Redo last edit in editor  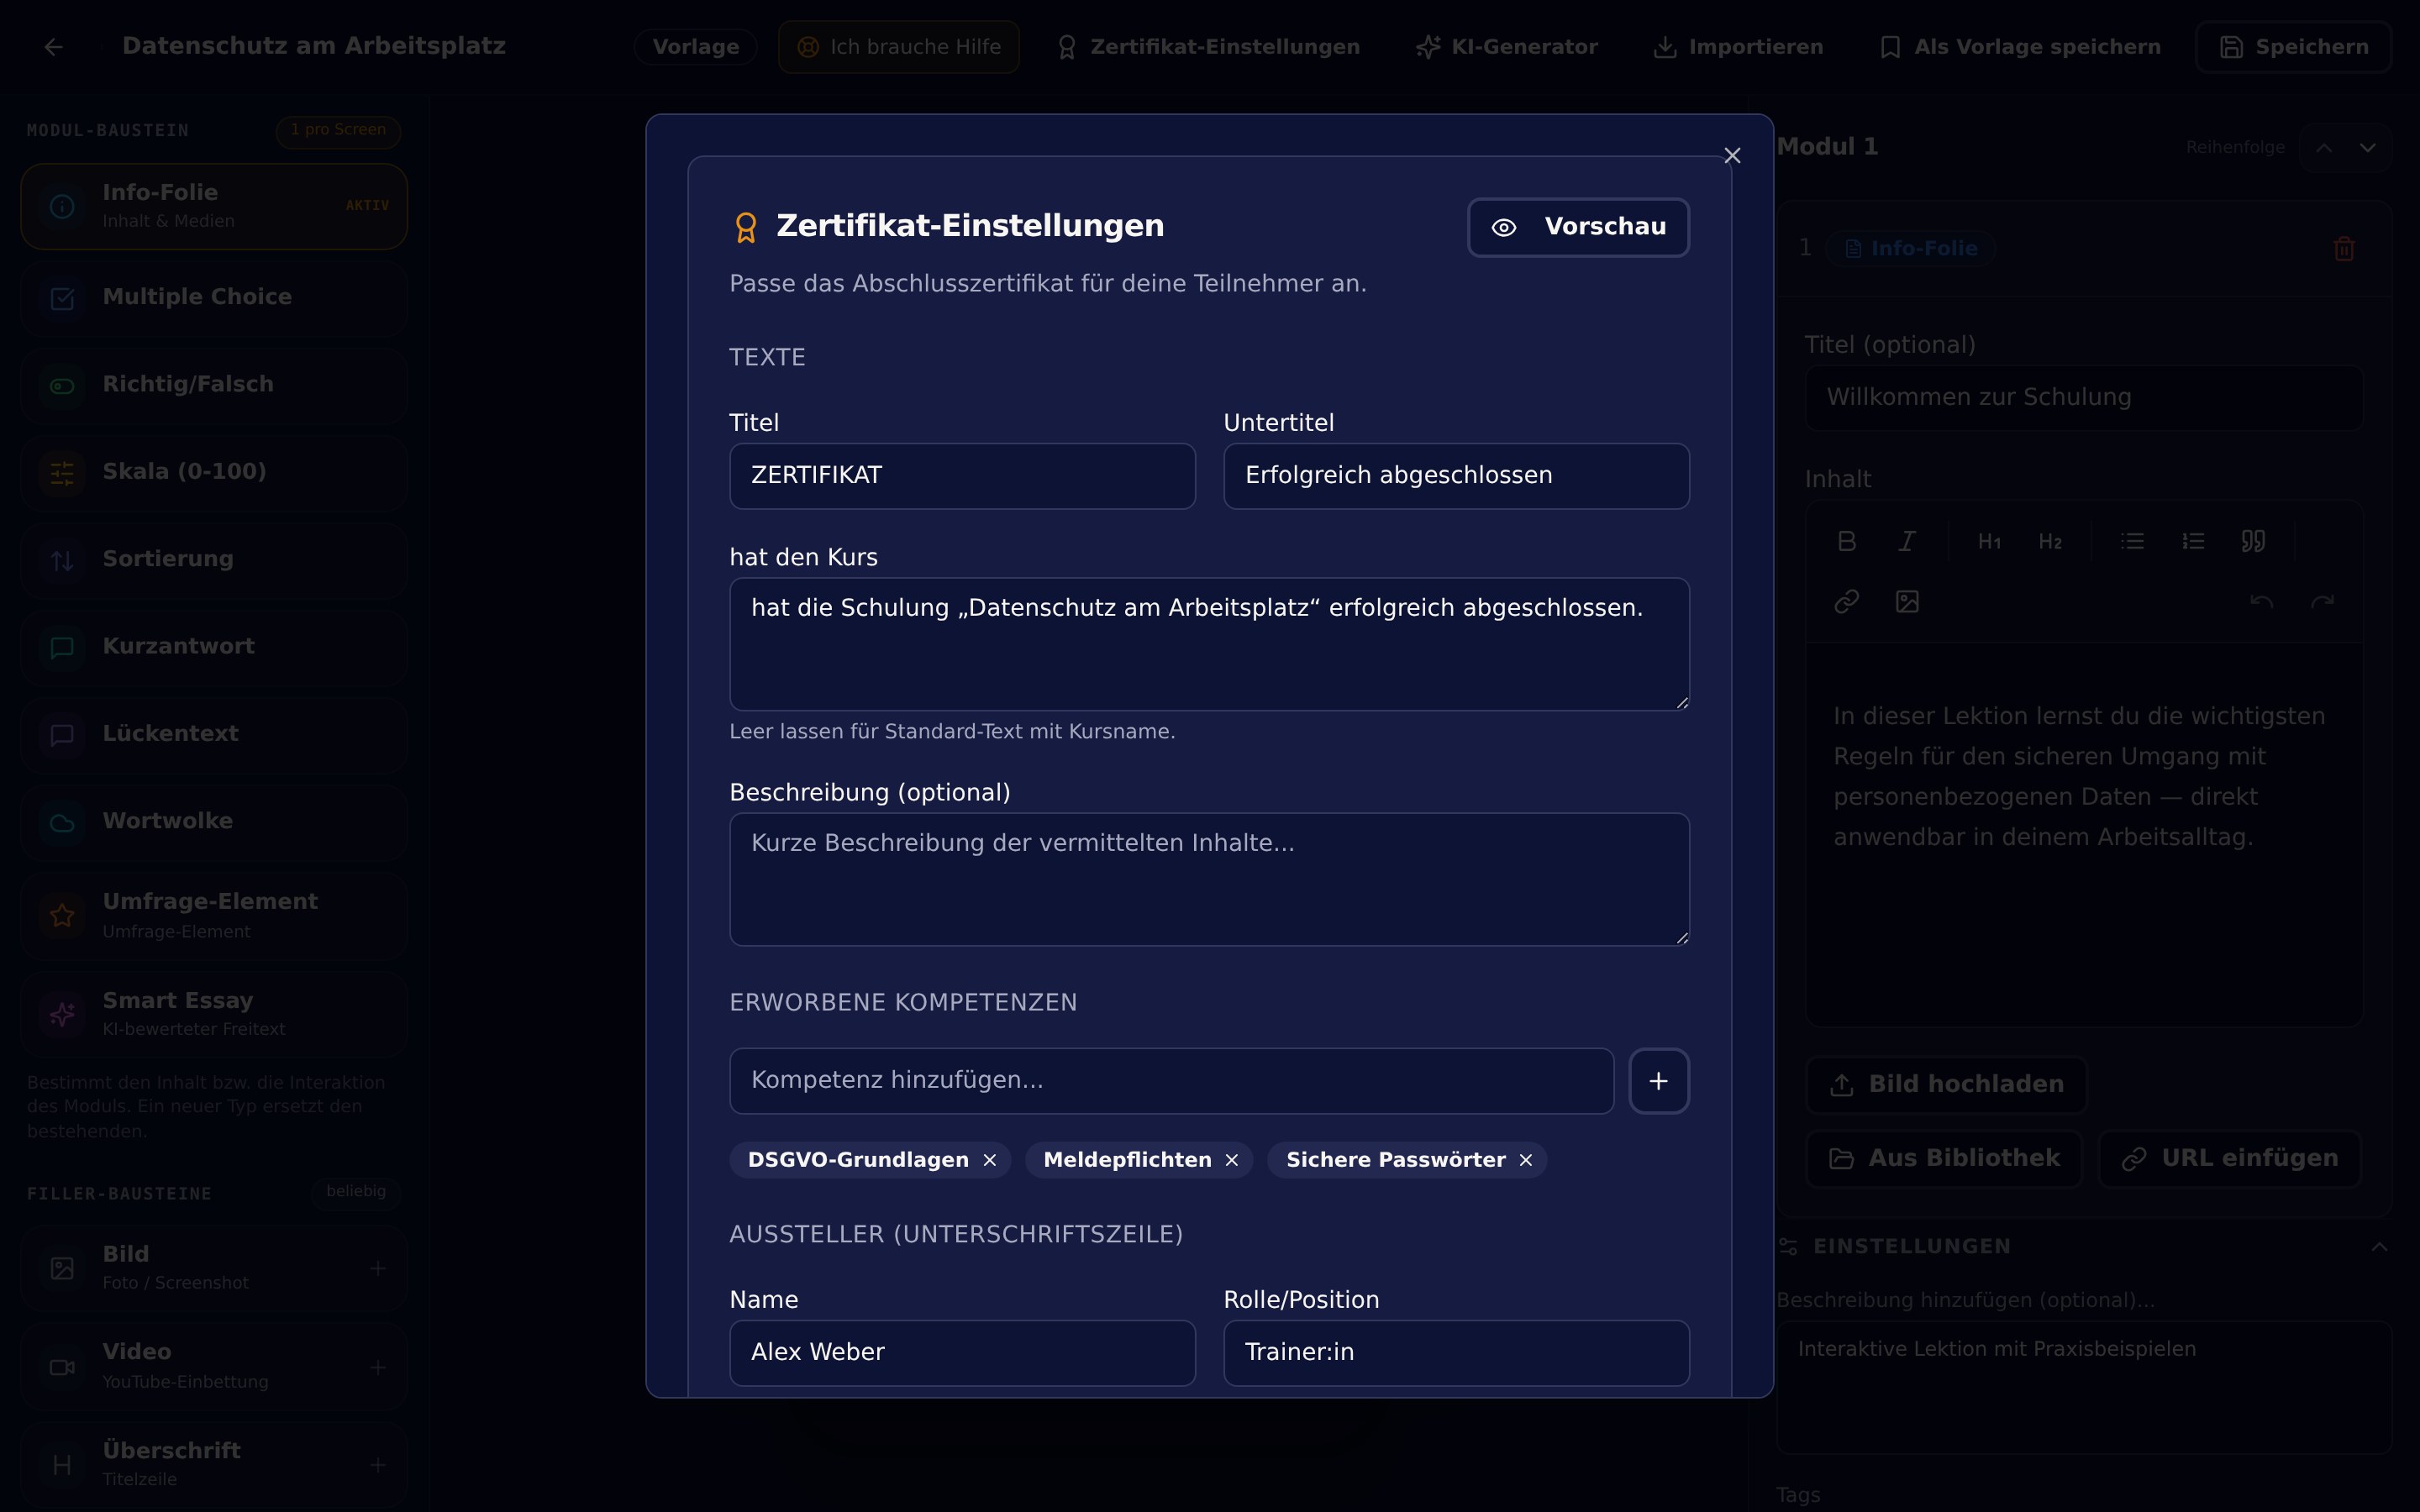[2322, 602]
